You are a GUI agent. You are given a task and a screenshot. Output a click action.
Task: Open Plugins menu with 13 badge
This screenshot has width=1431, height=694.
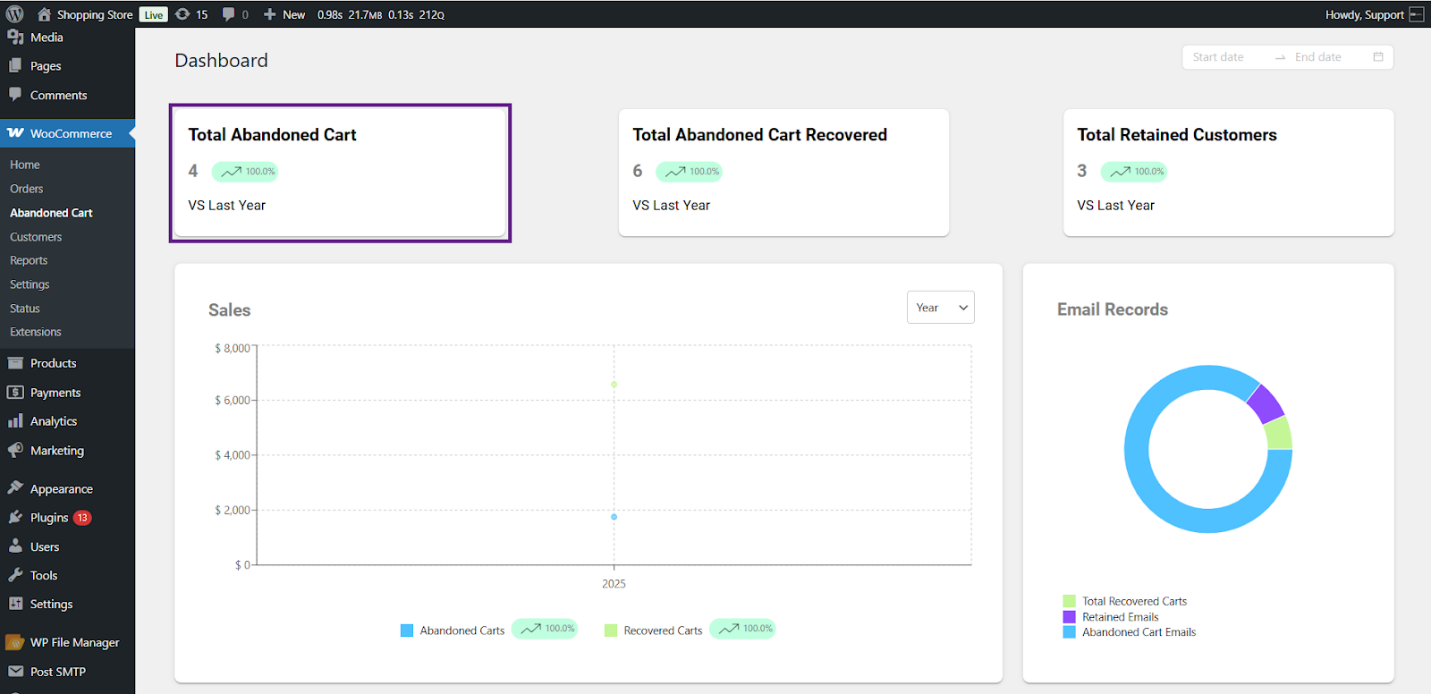49,518
